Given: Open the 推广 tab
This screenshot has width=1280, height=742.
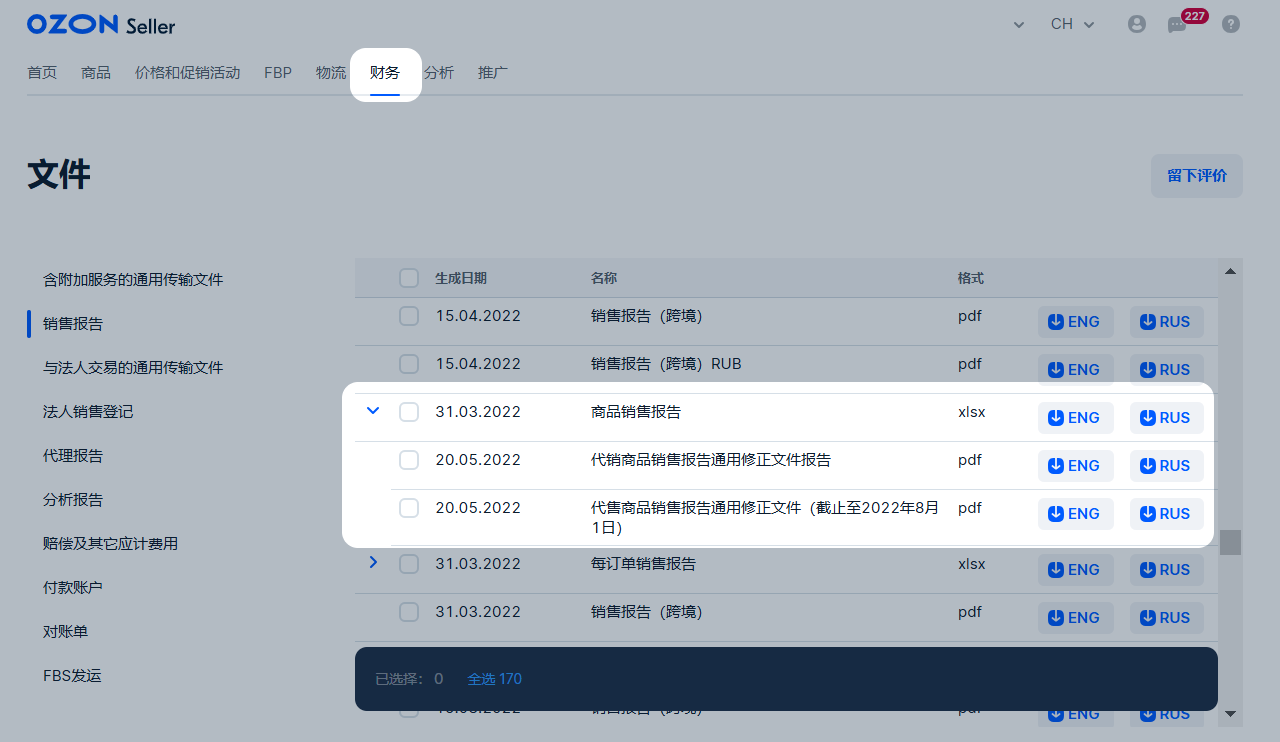Looking at the screenshot, I should (493, 73).
